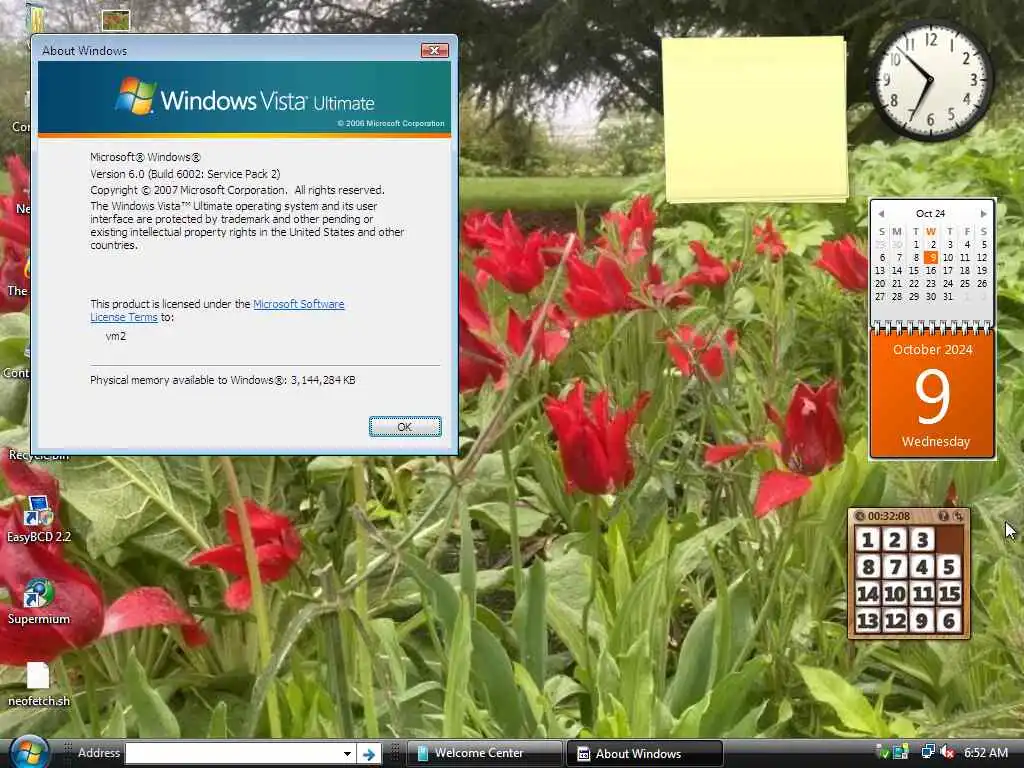Click puzzle tile 4

pyautogui.click(x=922, y=567)
